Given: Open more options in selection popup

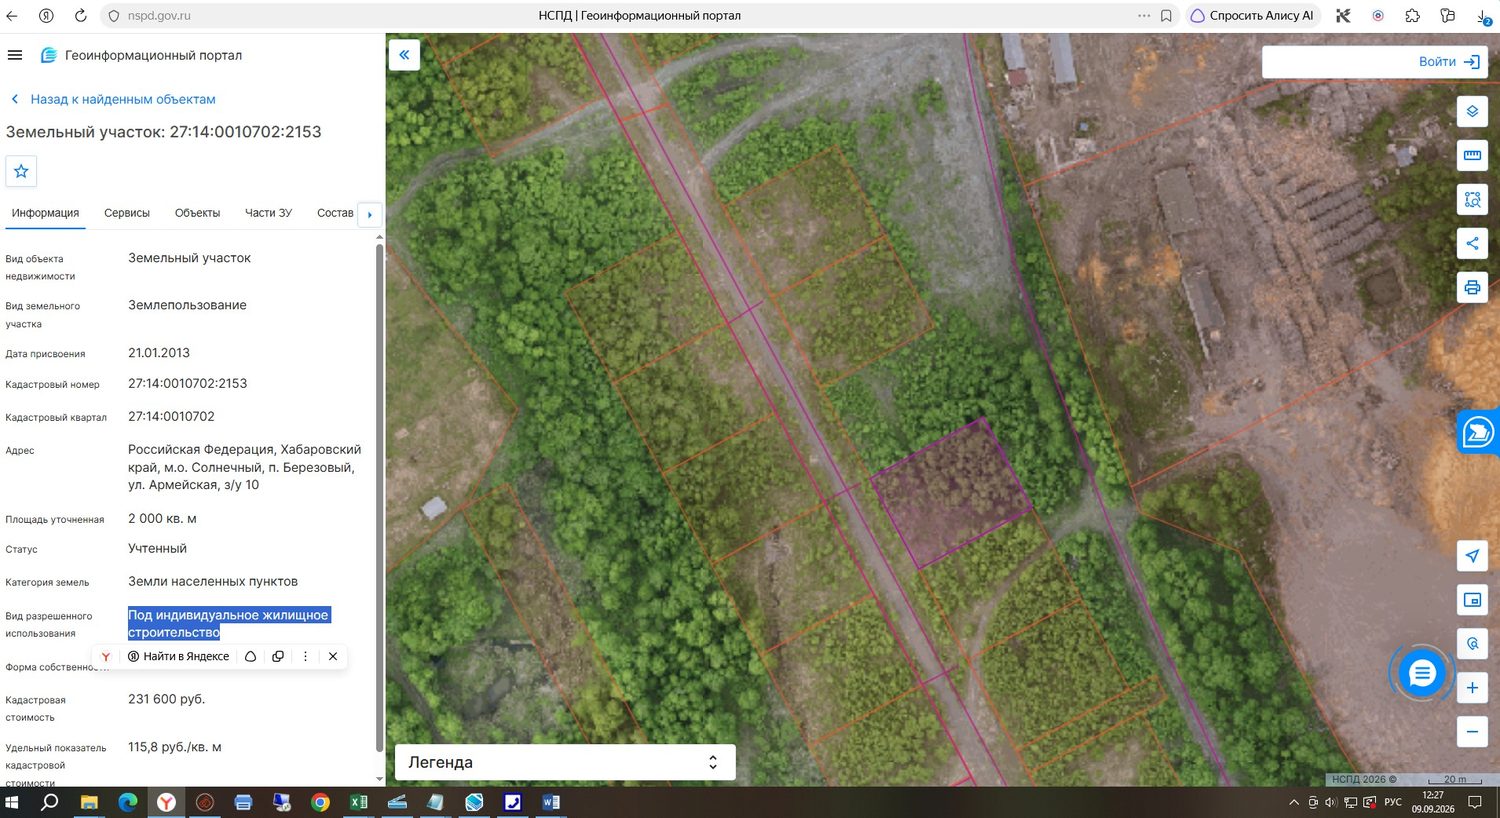Looking at the screenshot, I should (306, 656).
